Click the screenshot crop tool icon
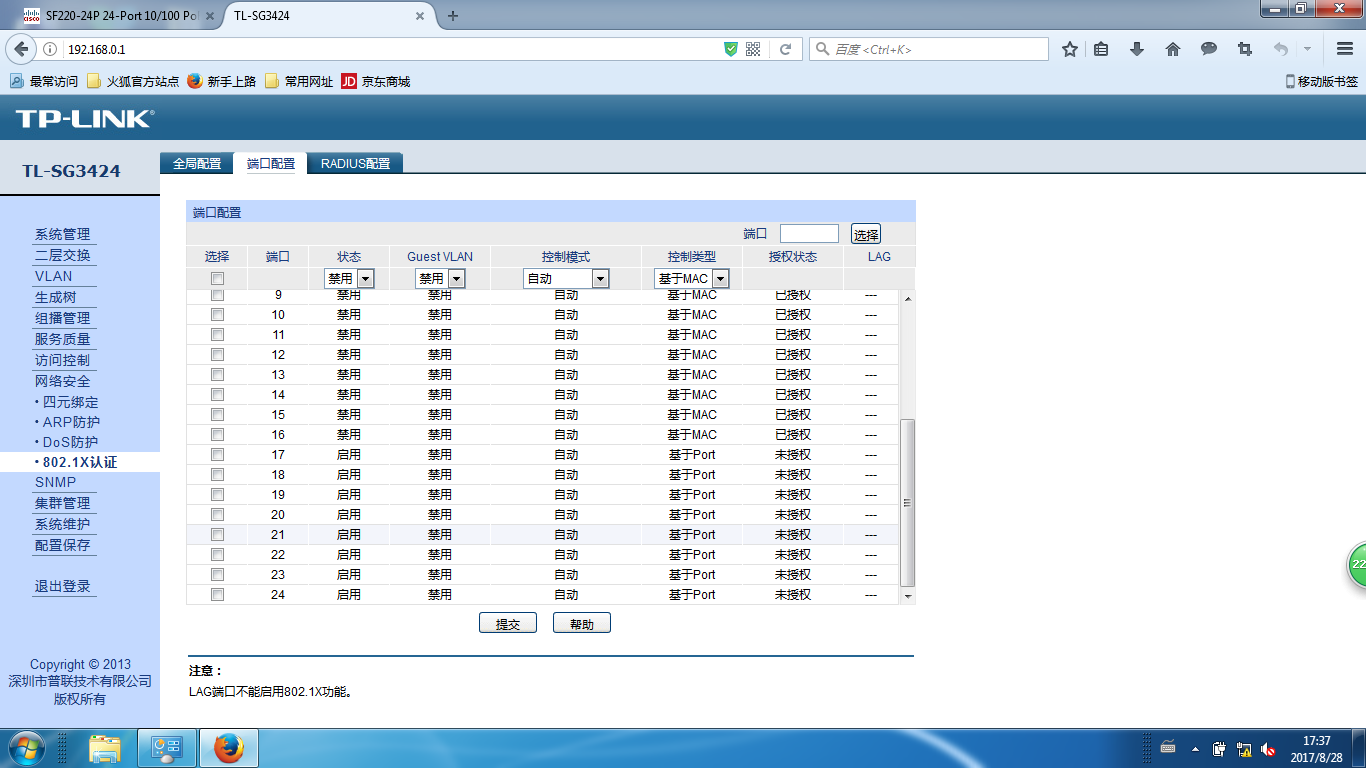 click(x=1245, y=49)
